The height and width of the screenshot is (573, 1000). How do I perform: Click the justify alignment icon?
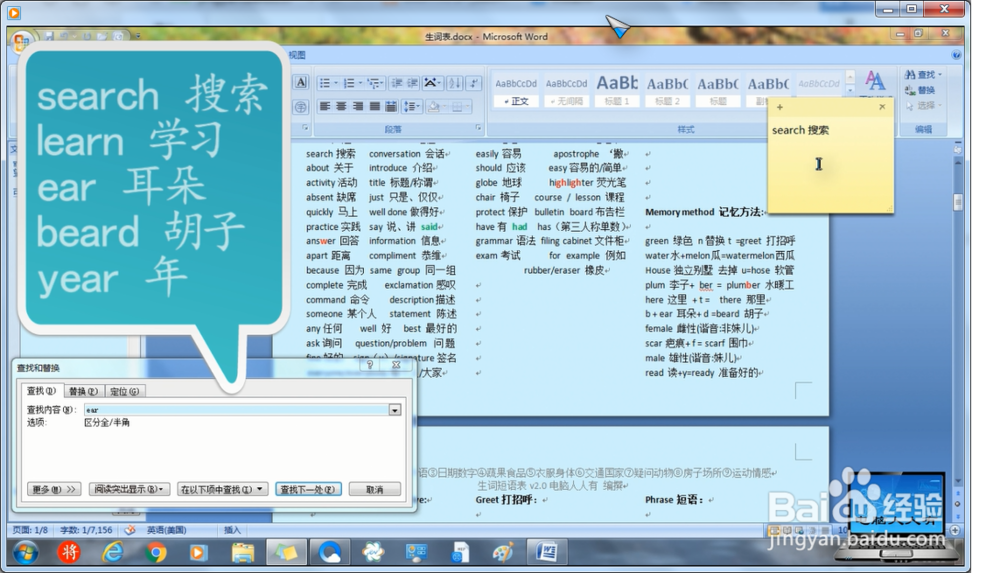[374, 106]
